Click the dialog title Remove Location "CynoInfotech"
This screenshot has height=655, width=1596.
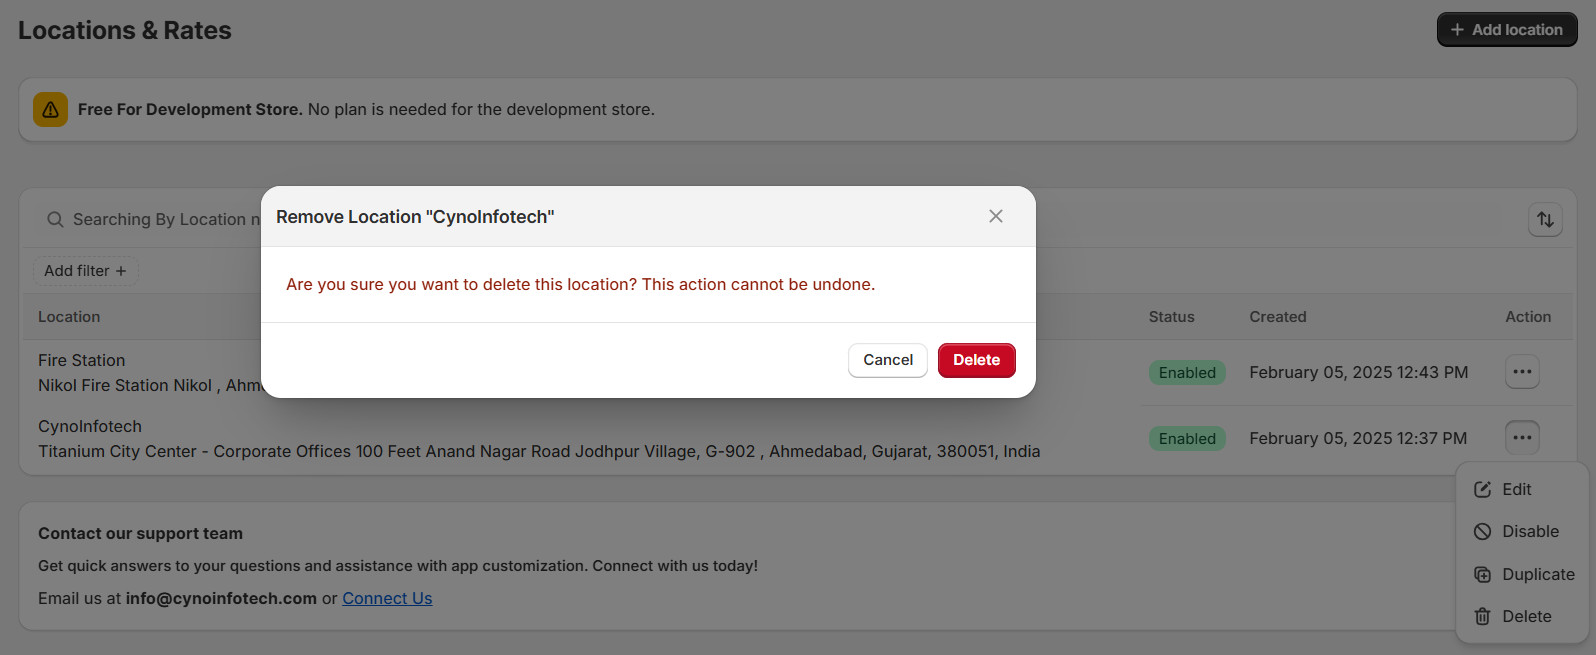415,217
